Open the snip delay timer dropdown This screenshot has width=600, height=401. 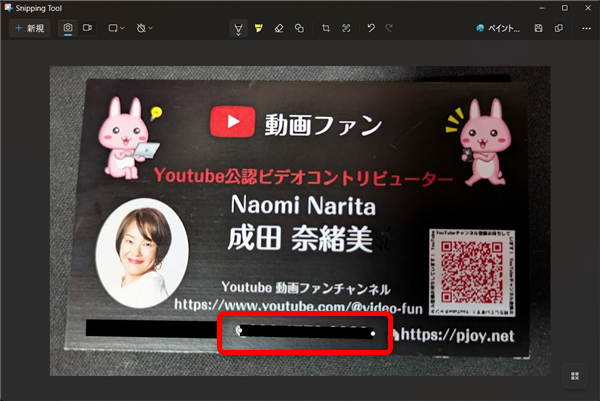coord(145,28)
